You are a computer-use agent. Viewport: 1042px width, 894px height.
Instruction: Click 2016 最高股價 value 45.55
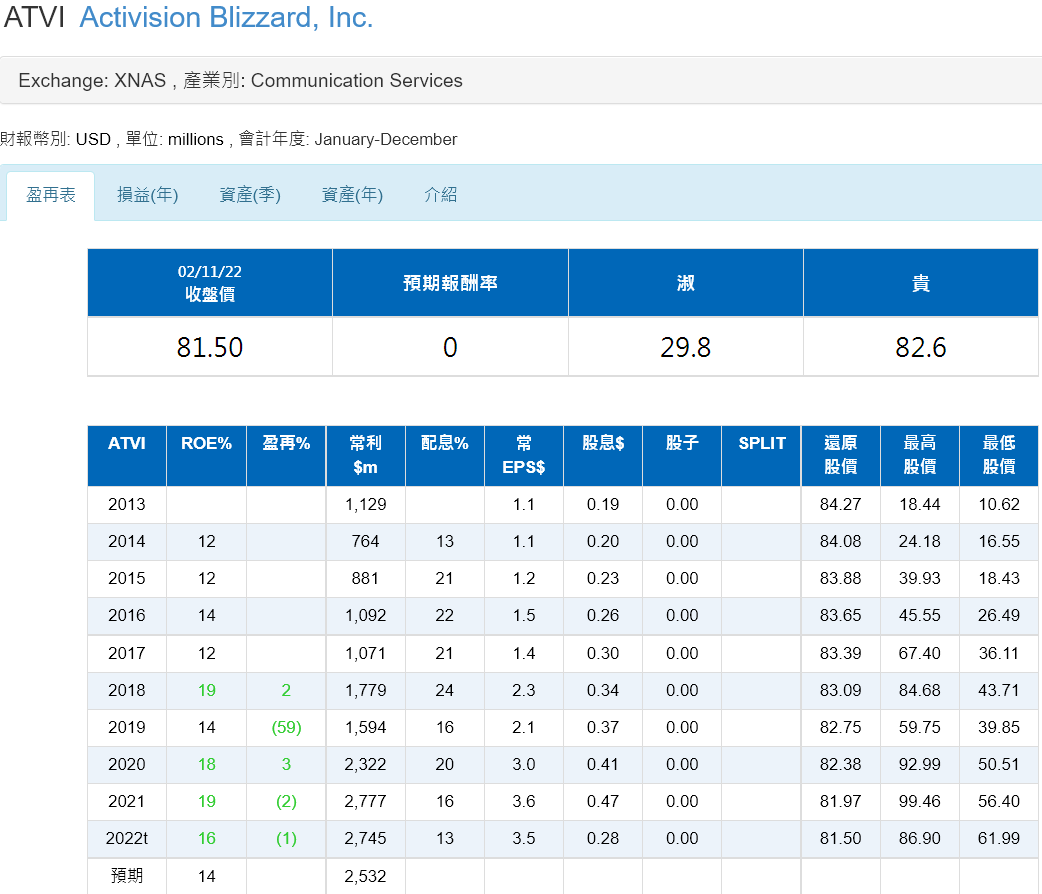click(x=920, y=615)
